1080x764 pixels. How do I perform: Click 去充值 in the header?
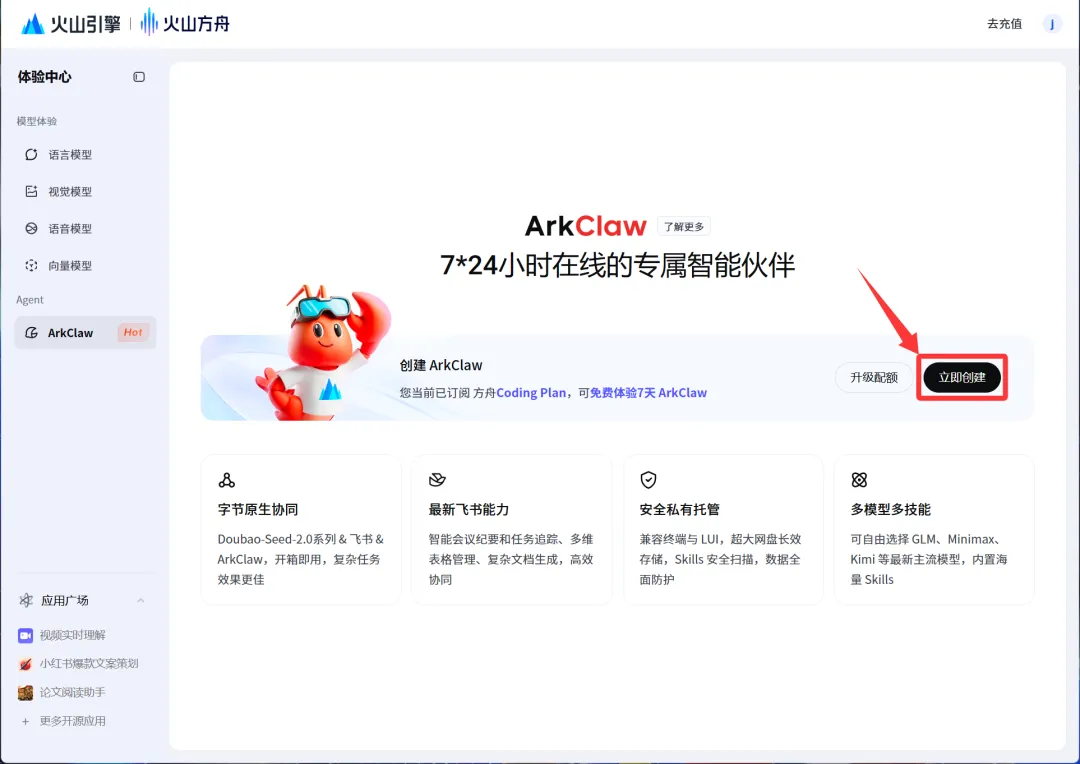pos(1004,24)
